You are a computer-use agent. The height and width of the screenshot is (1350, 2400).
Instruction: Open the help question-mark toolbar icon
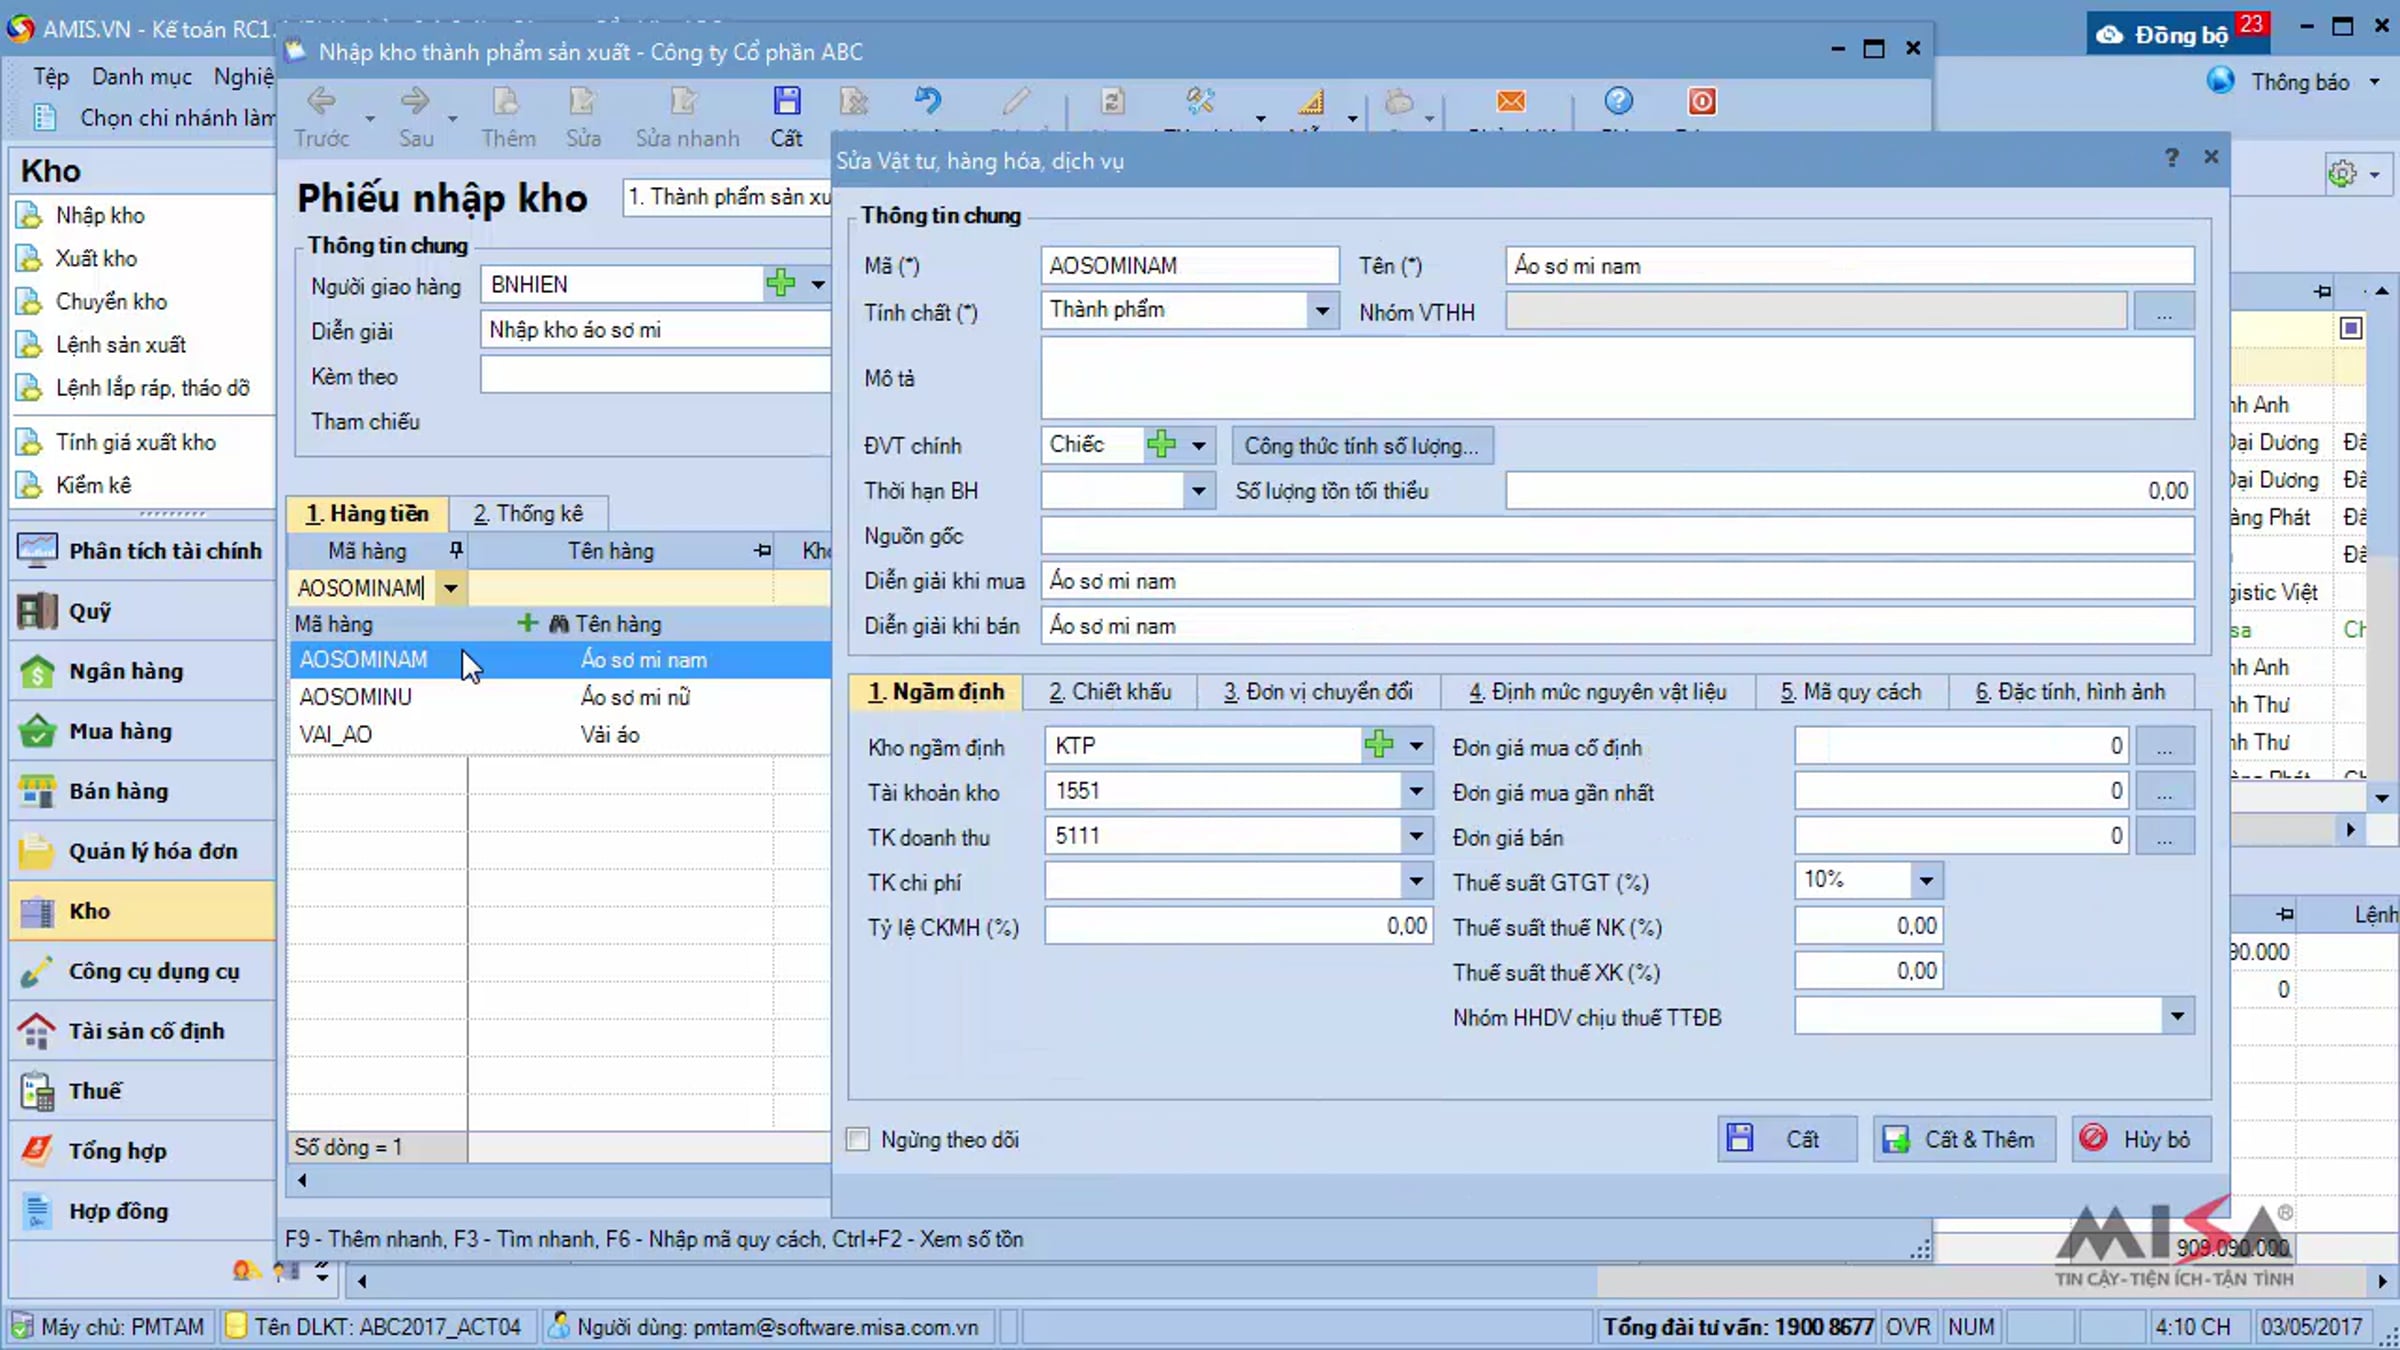click(1618, 101)
